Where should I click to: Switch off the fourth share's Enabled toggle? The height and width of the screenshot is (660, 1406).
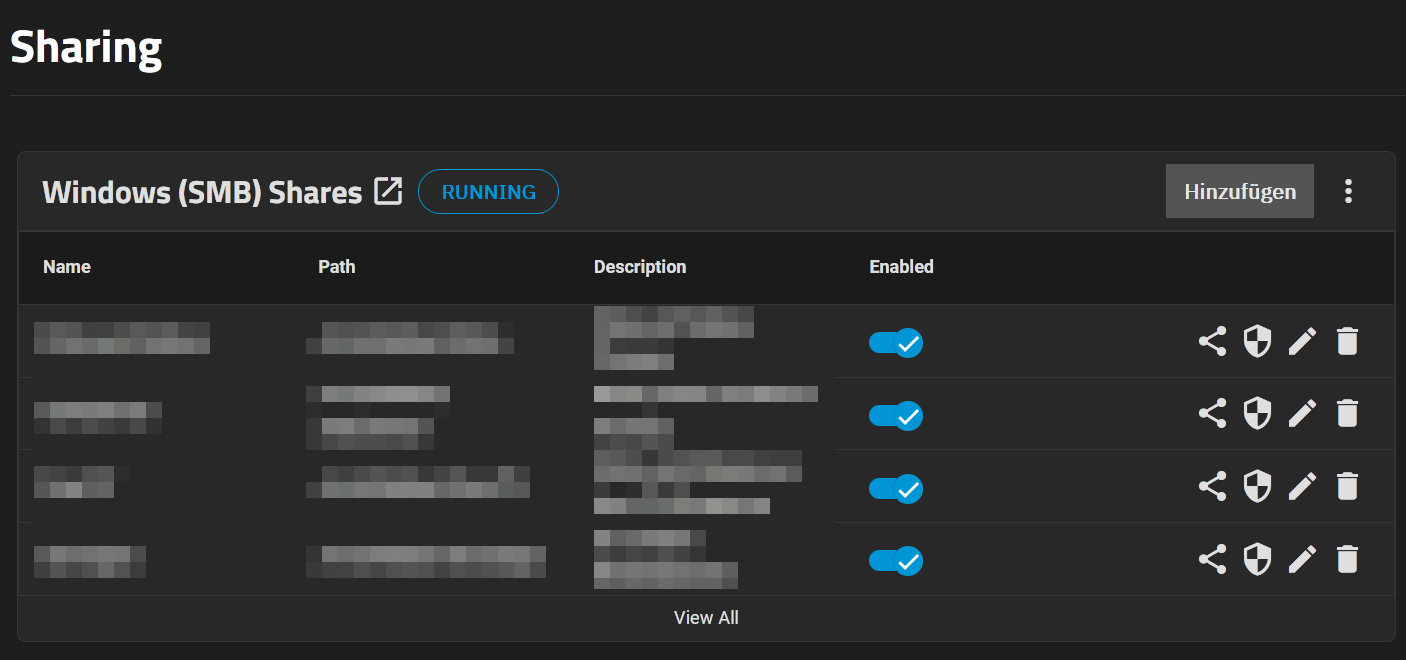coord(895,561)
